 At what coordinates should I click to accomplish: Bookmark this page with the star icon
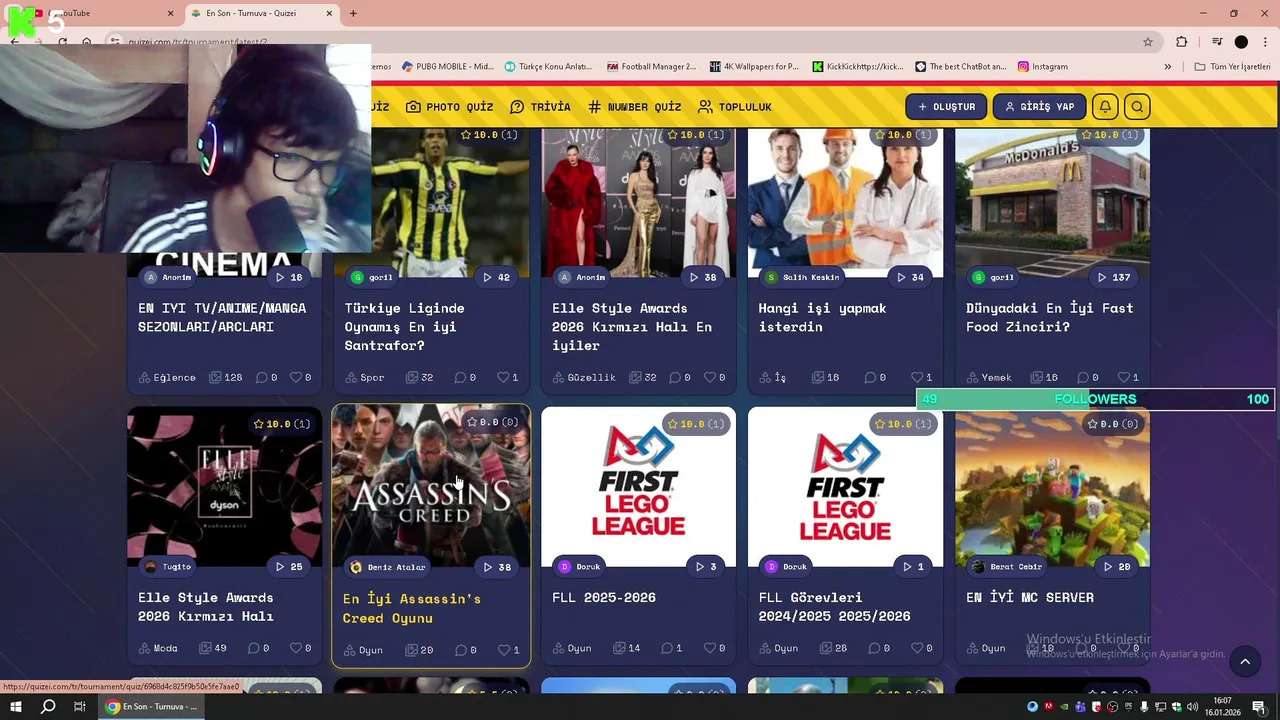1148,42
